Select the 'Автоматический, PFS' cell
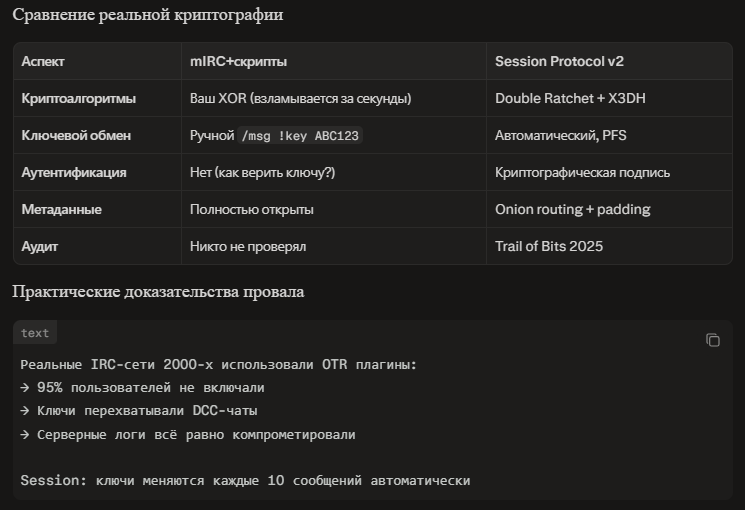 pos(560,136)
